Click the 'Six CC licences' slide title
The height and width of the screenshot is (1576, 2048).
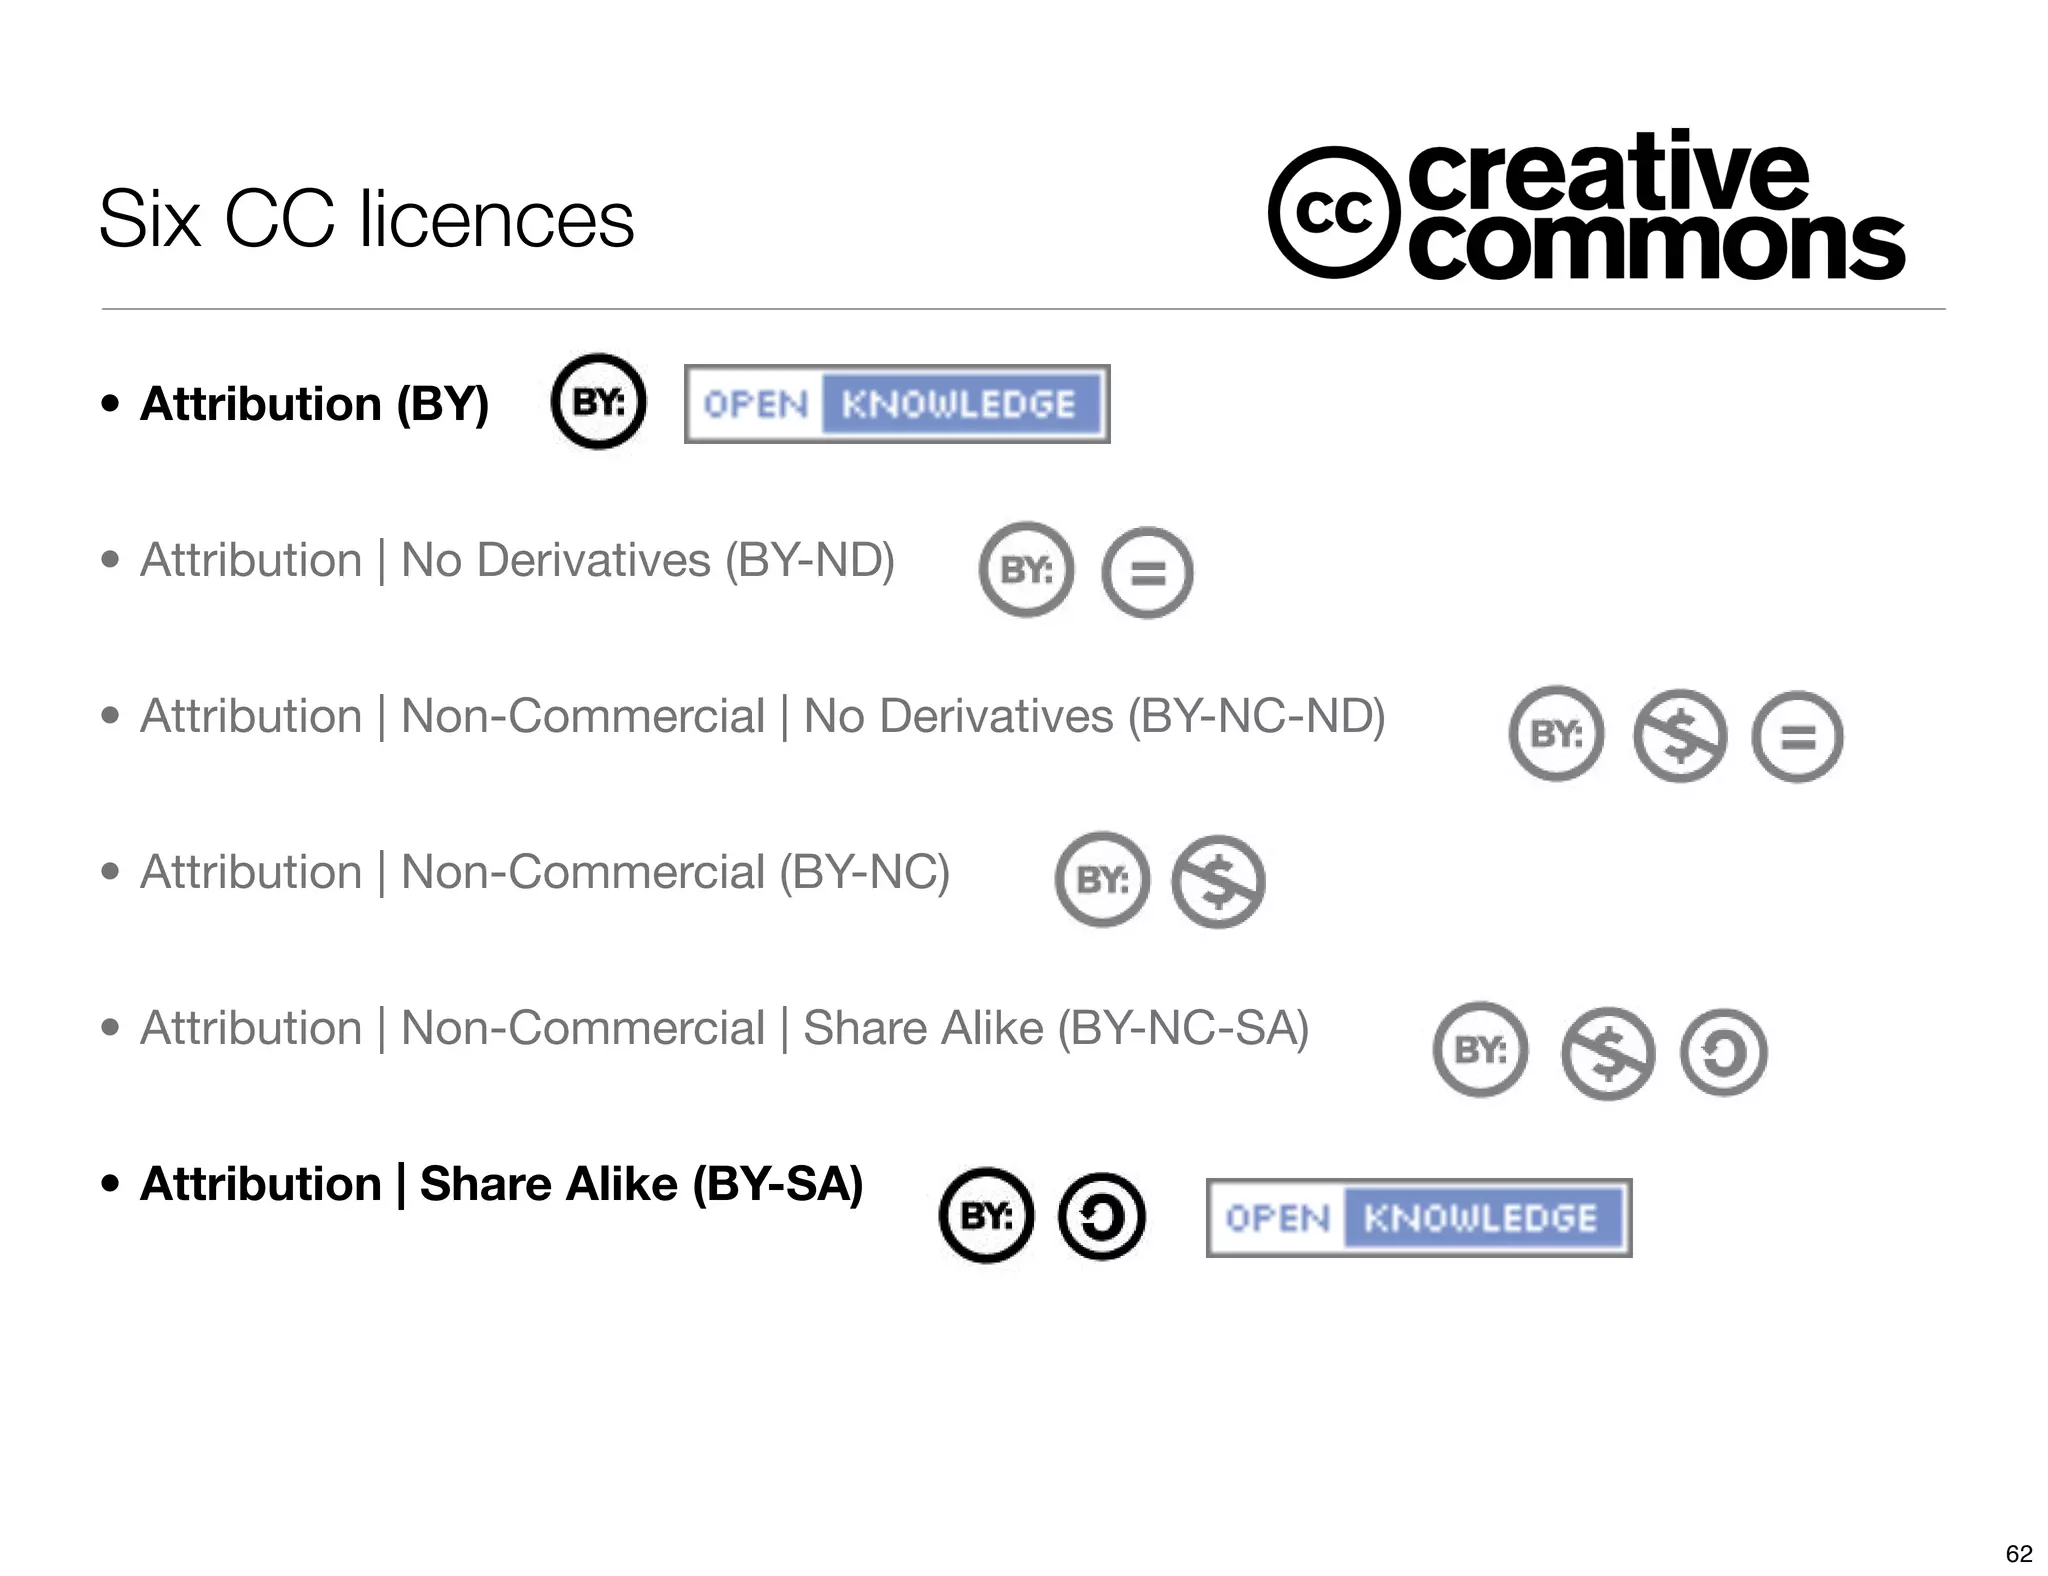[366, 219]
